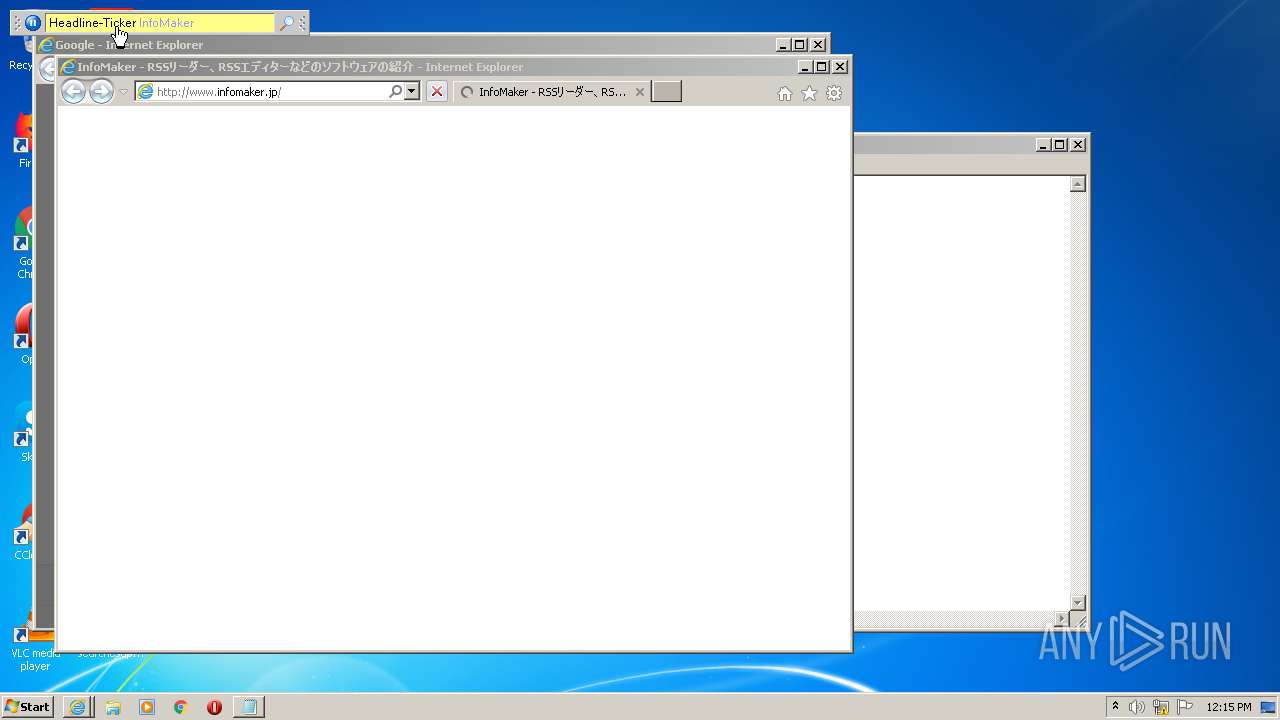1280x720 pixels.
Task: Pause the Headline-Ticker with the blue button
Action: [33, 23]
